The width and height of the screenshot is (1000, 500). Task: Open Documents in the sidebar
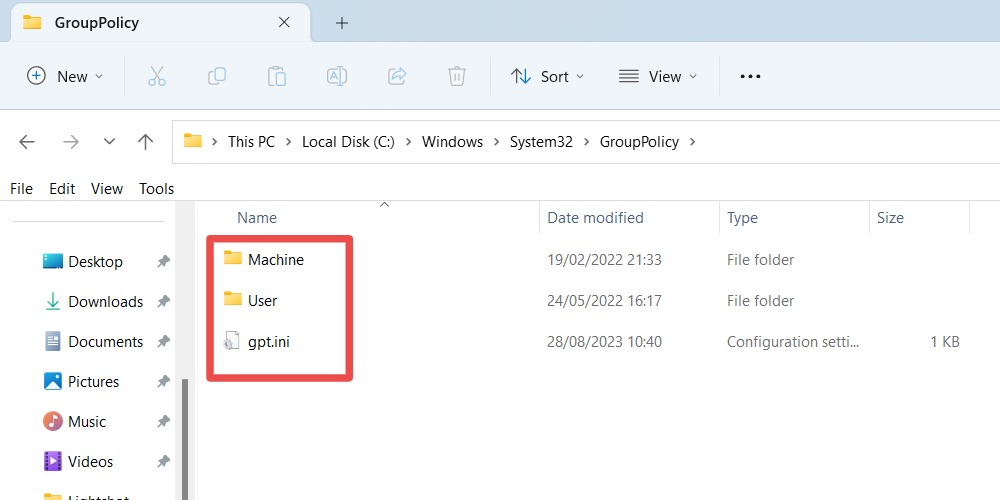tap(105, 342)
